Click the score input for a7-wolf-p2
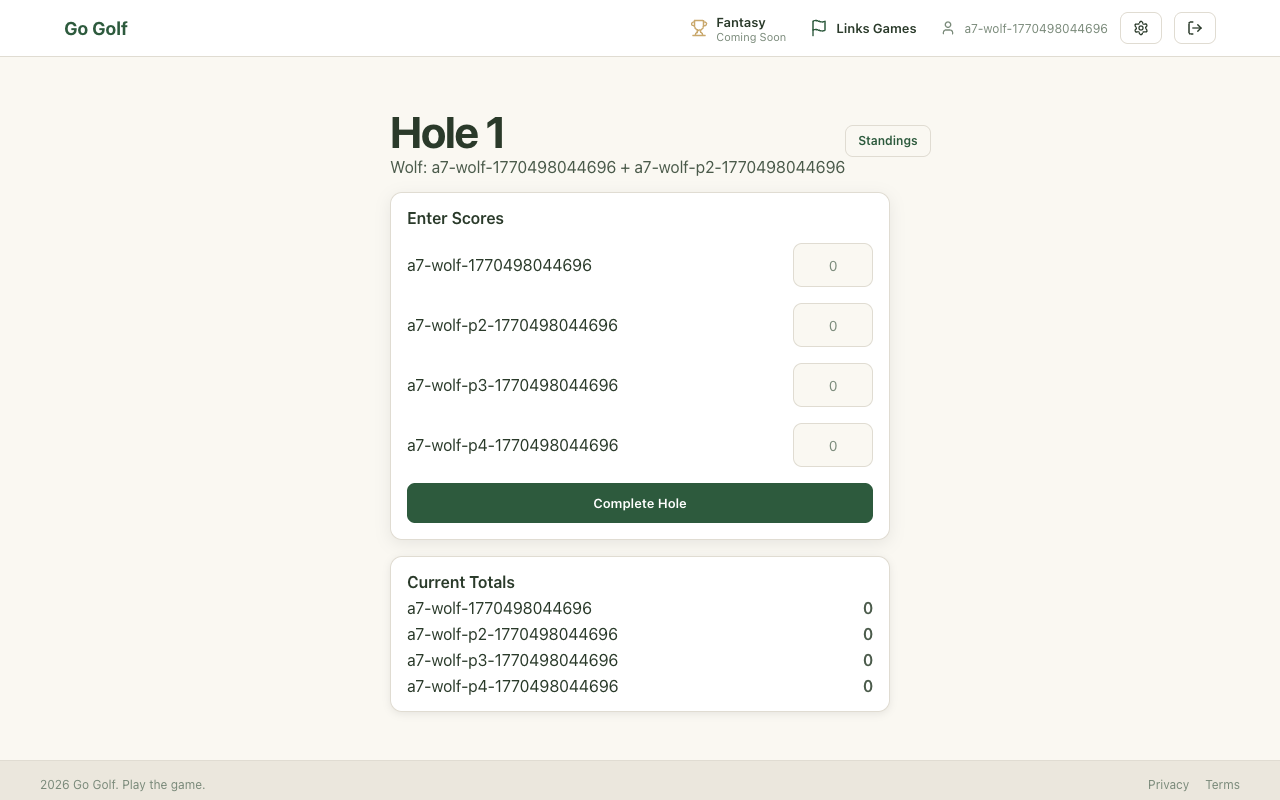 pos(832,326)
